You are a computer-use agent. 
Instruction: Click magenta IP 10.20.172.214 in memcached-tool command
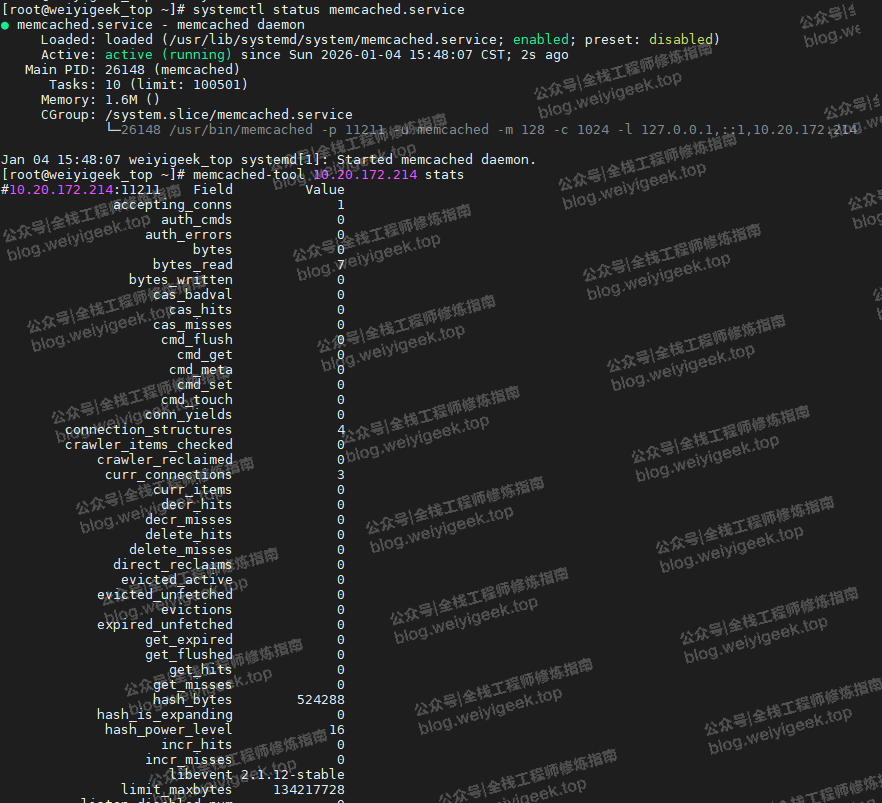click(365, 175)
